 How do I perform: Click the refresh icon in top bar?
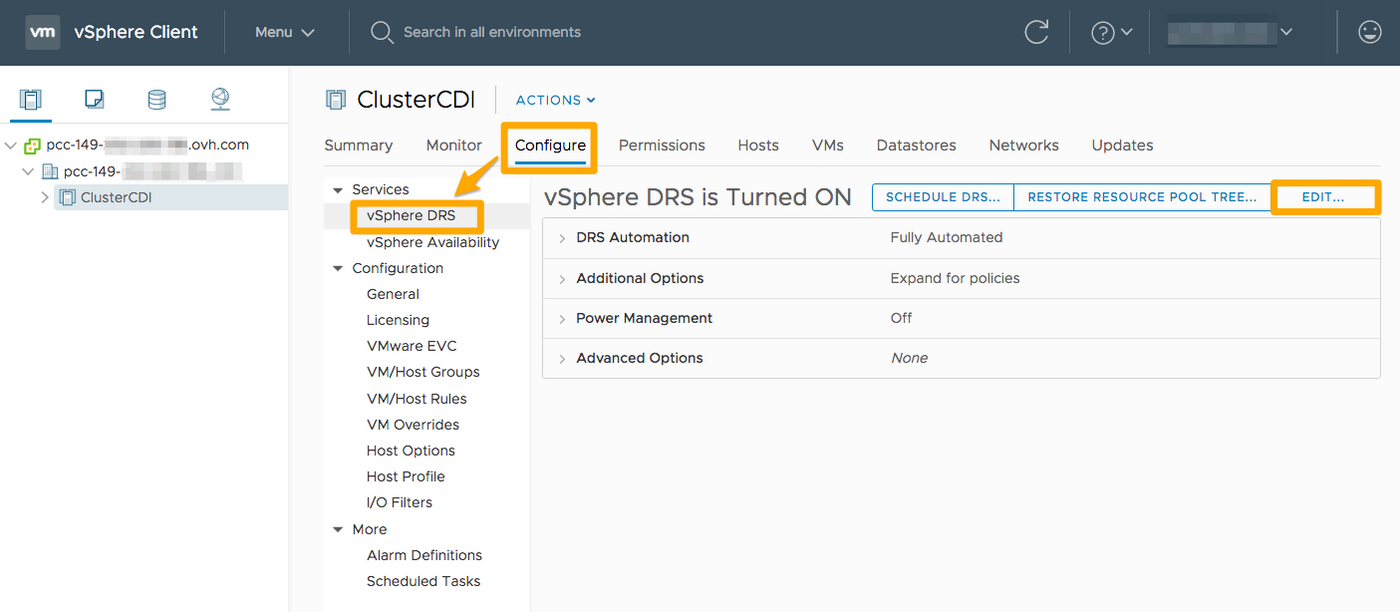click(1037, 32)
